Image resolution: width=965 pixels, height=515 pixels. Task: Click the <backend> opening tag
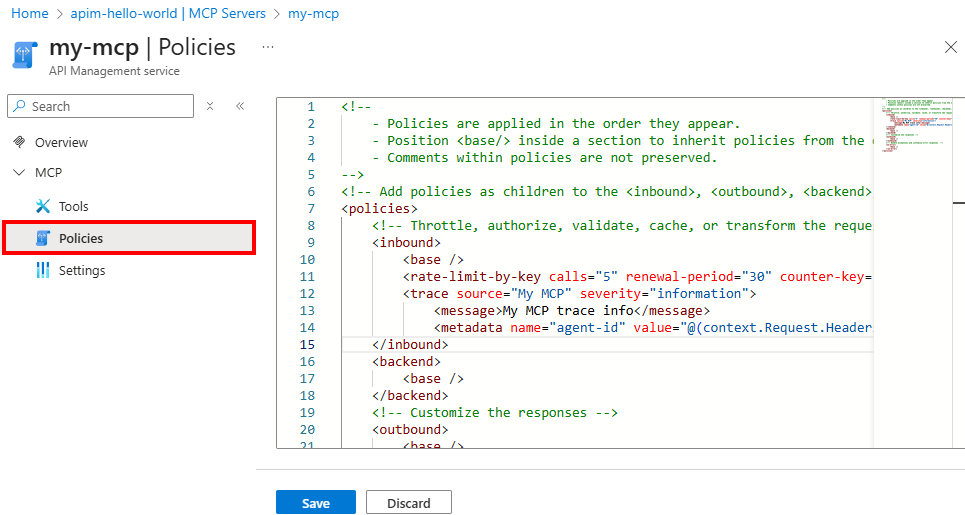[406, 362]
